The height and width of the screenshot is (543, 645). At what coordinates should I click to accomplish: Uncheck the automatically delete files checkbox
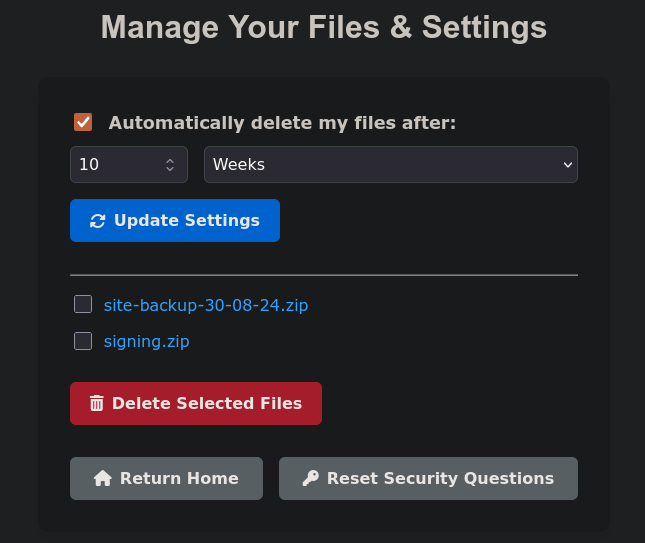click(83, 122)
